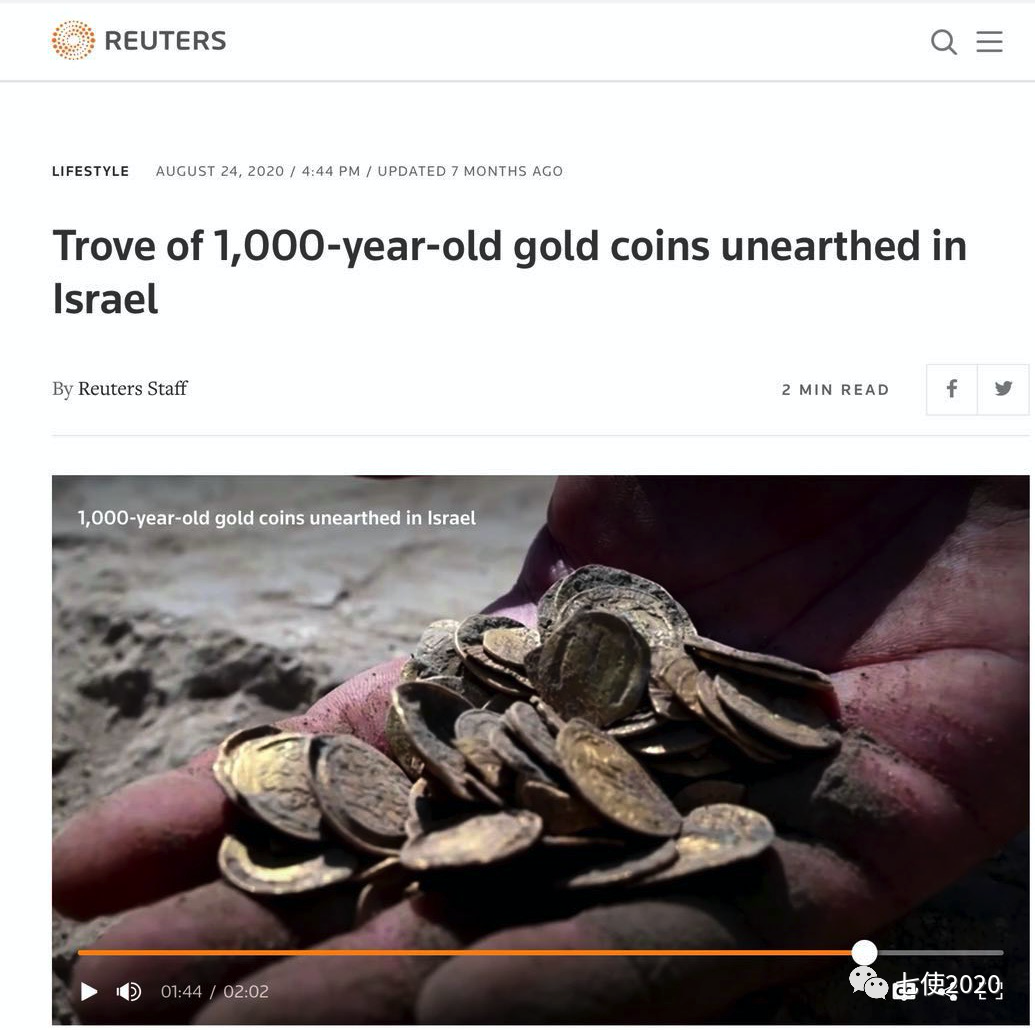Click the 01:44 elapsed time display
Screen dimensions: 1035x1030
[x=181, y=992]
